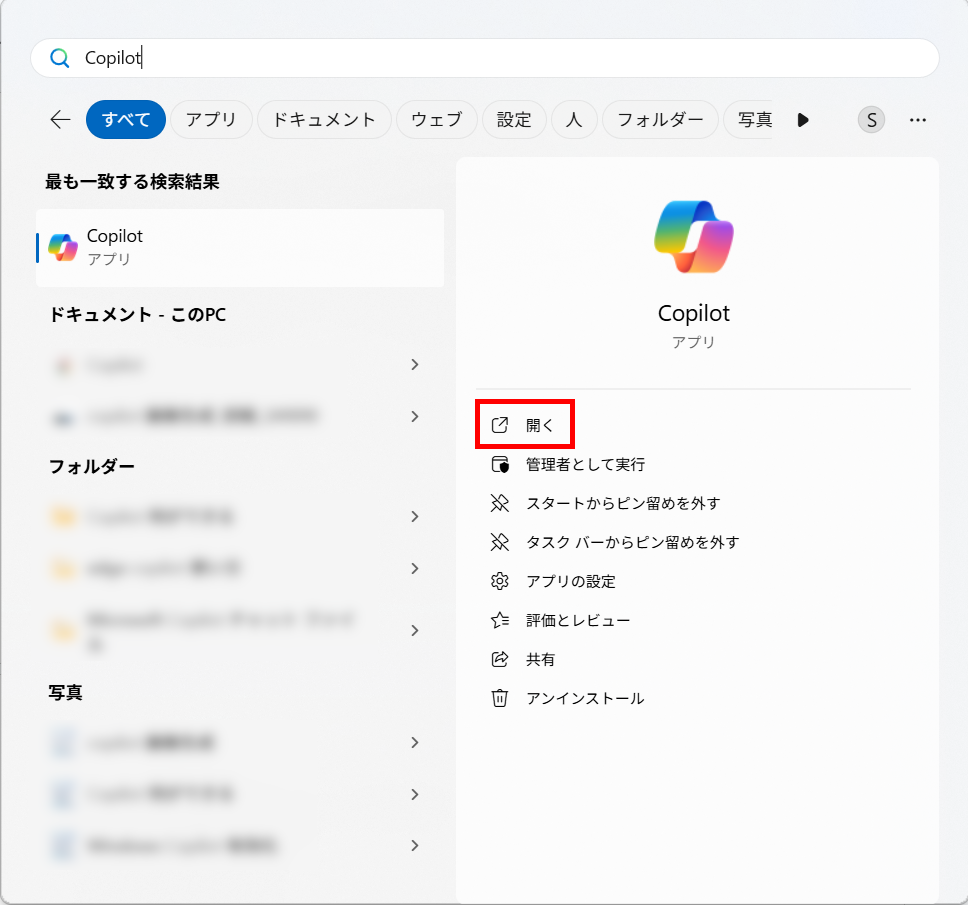The height and width of the screenshot is (905, 968).
Task: Open the 設定 filter tab
Action: pos(514,119)
